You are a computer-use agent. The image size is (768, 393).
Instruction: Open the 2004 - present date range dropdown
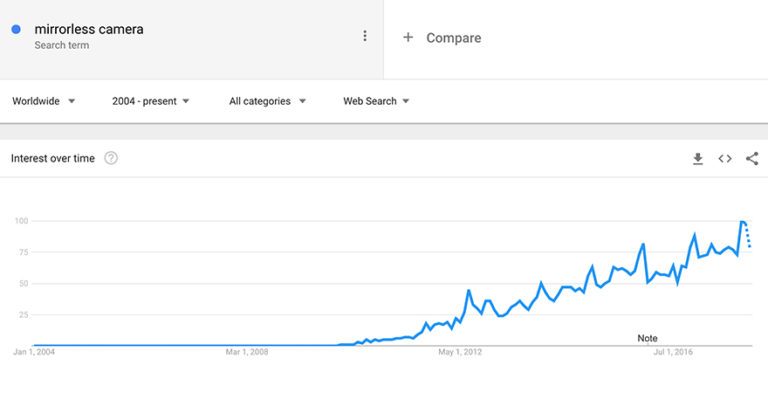click(150, 101)
